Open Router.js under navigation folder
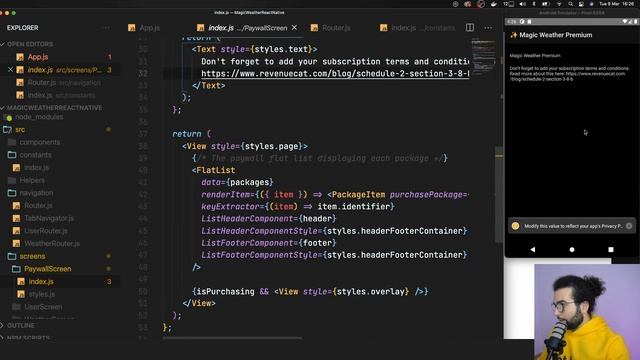This screenshot has height=360, width=640. [33, 205]
